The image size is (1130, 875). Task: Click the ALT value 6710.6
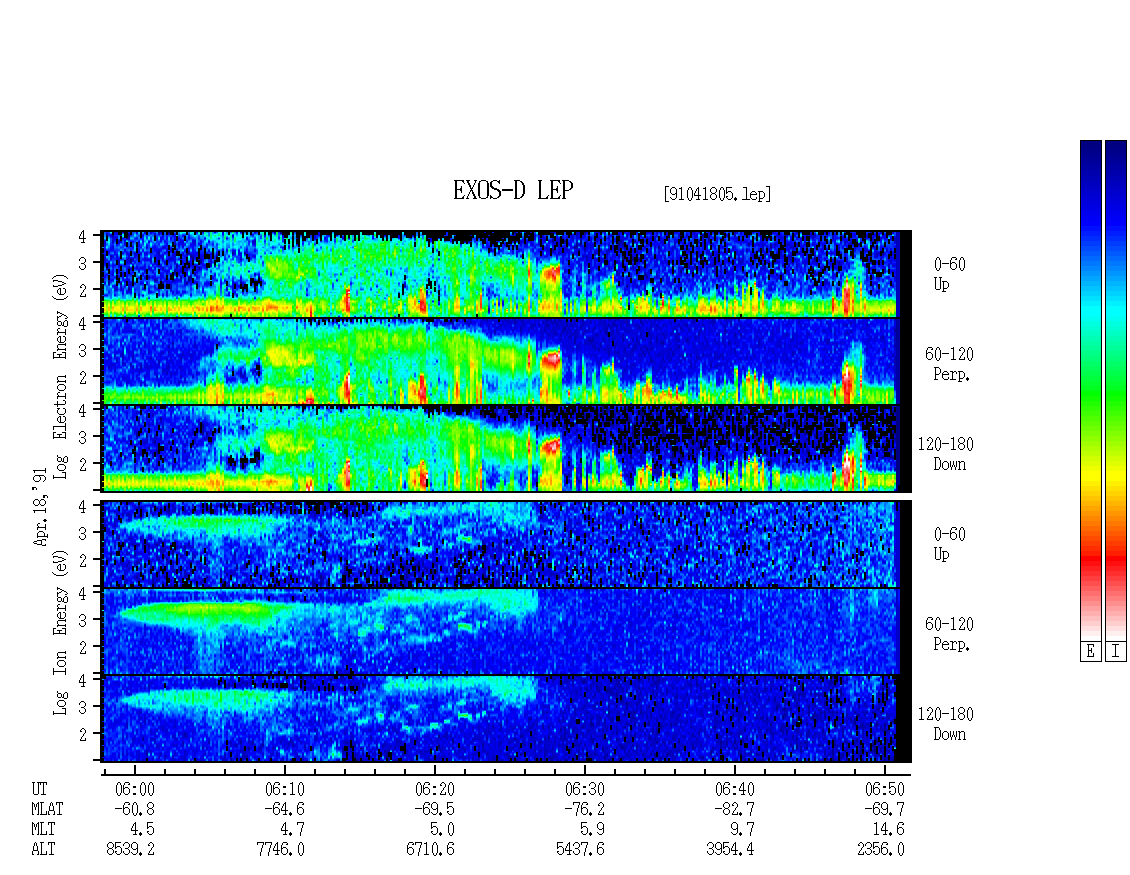pyautogui.click(x=430, y=849)
